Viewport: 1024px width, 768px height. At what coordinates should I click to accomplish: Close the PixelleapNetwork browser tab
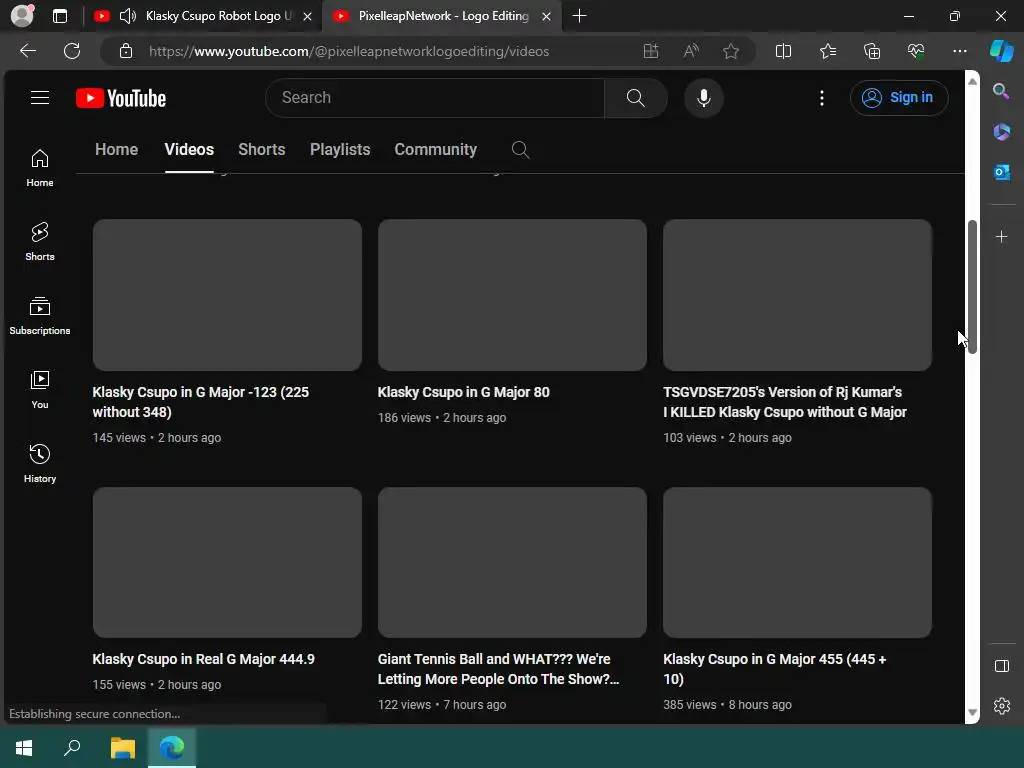[547, 16]
